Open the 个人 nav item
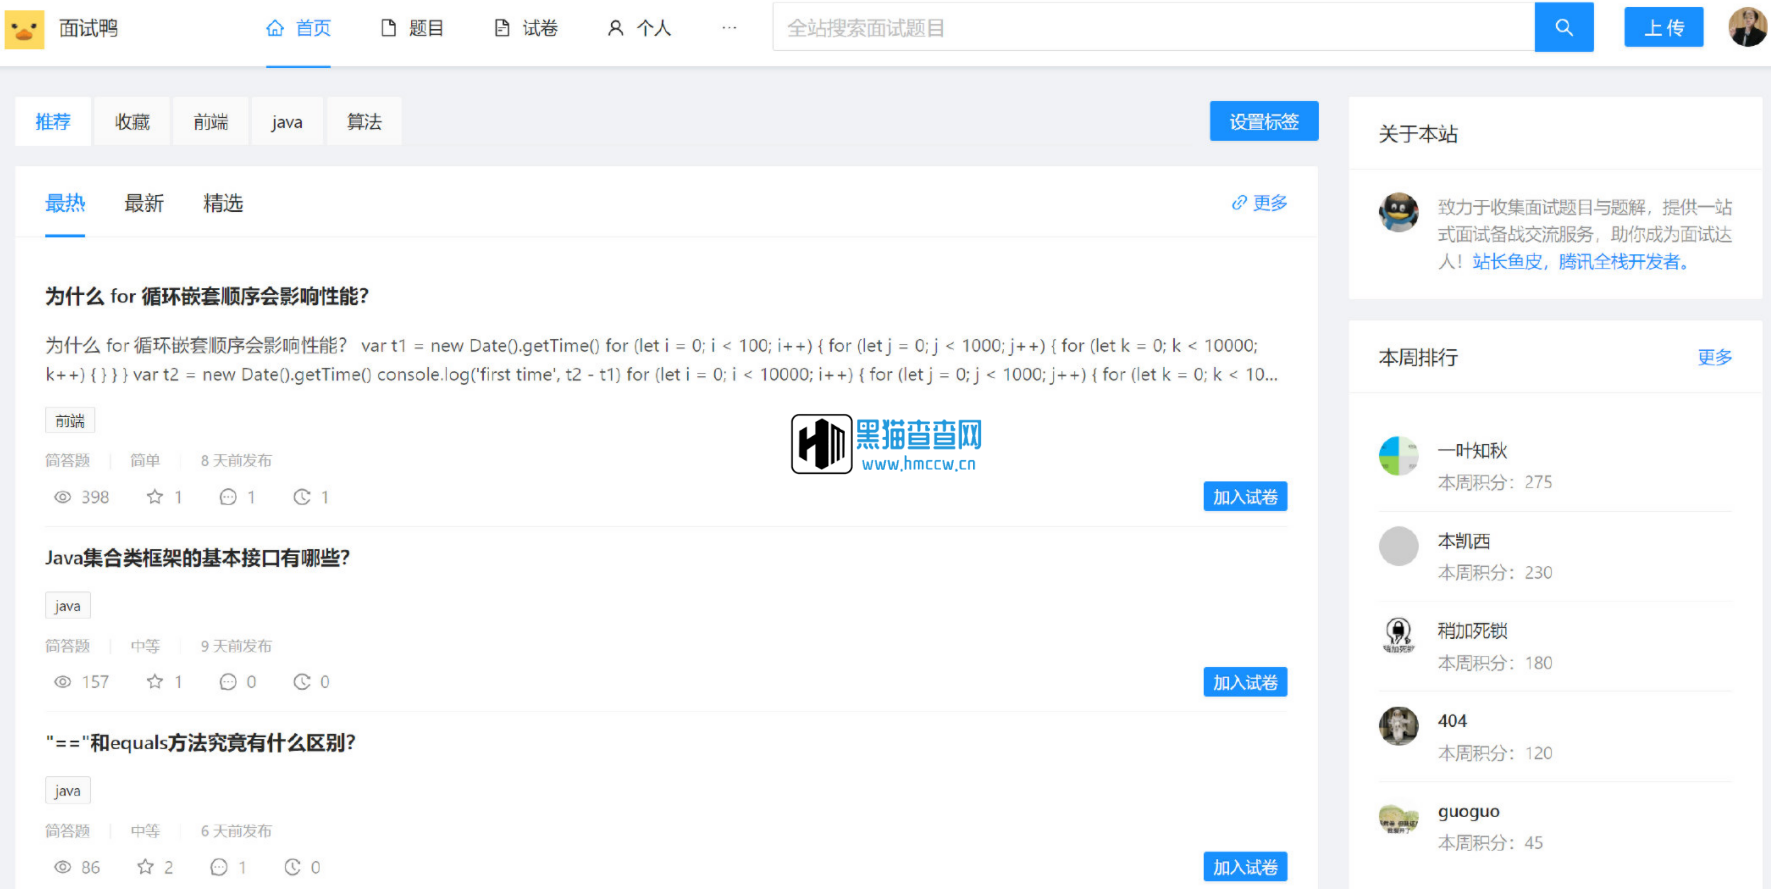 [x=639, y=29]
